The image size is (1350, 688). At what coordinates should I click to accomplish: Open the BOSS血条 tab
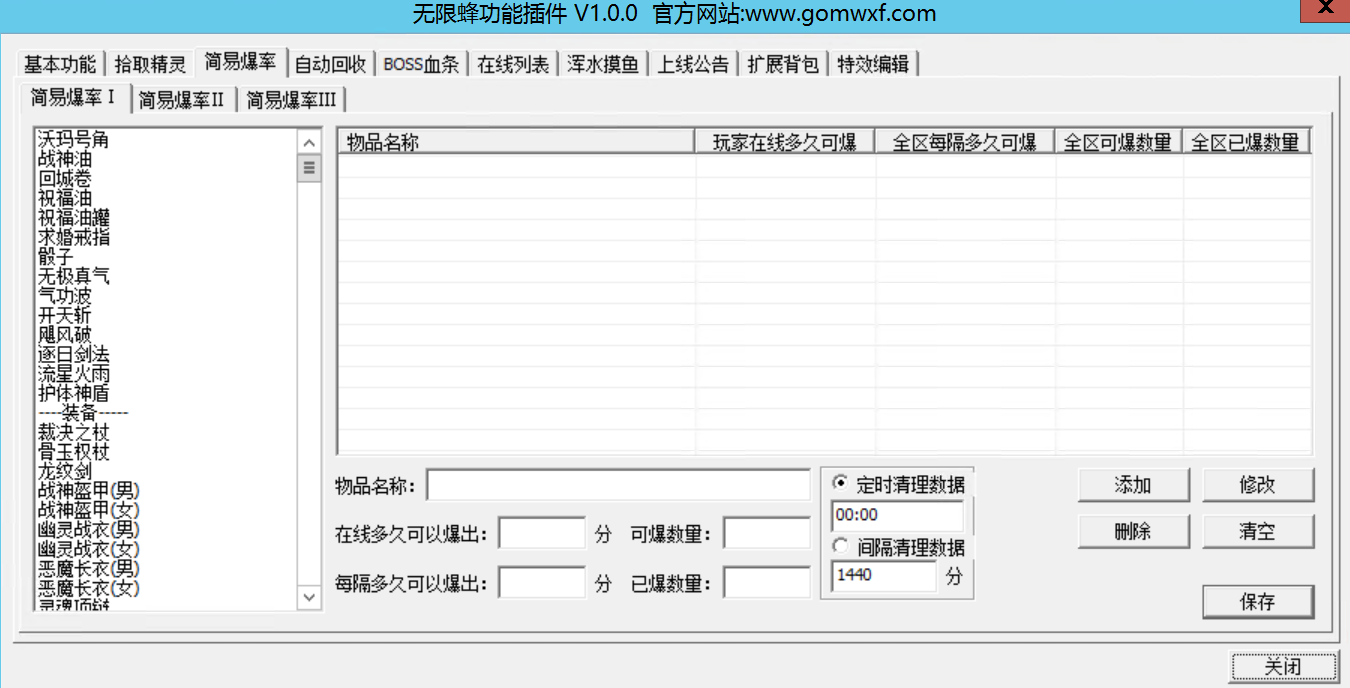421,64
